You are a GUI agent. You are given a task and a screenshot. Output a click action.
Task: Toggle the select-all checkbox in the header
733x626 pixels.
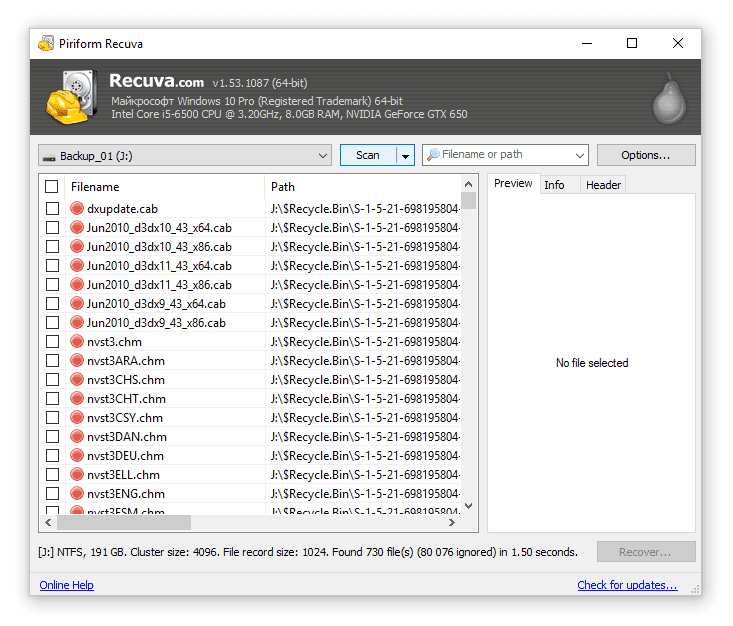coord(52,187)
